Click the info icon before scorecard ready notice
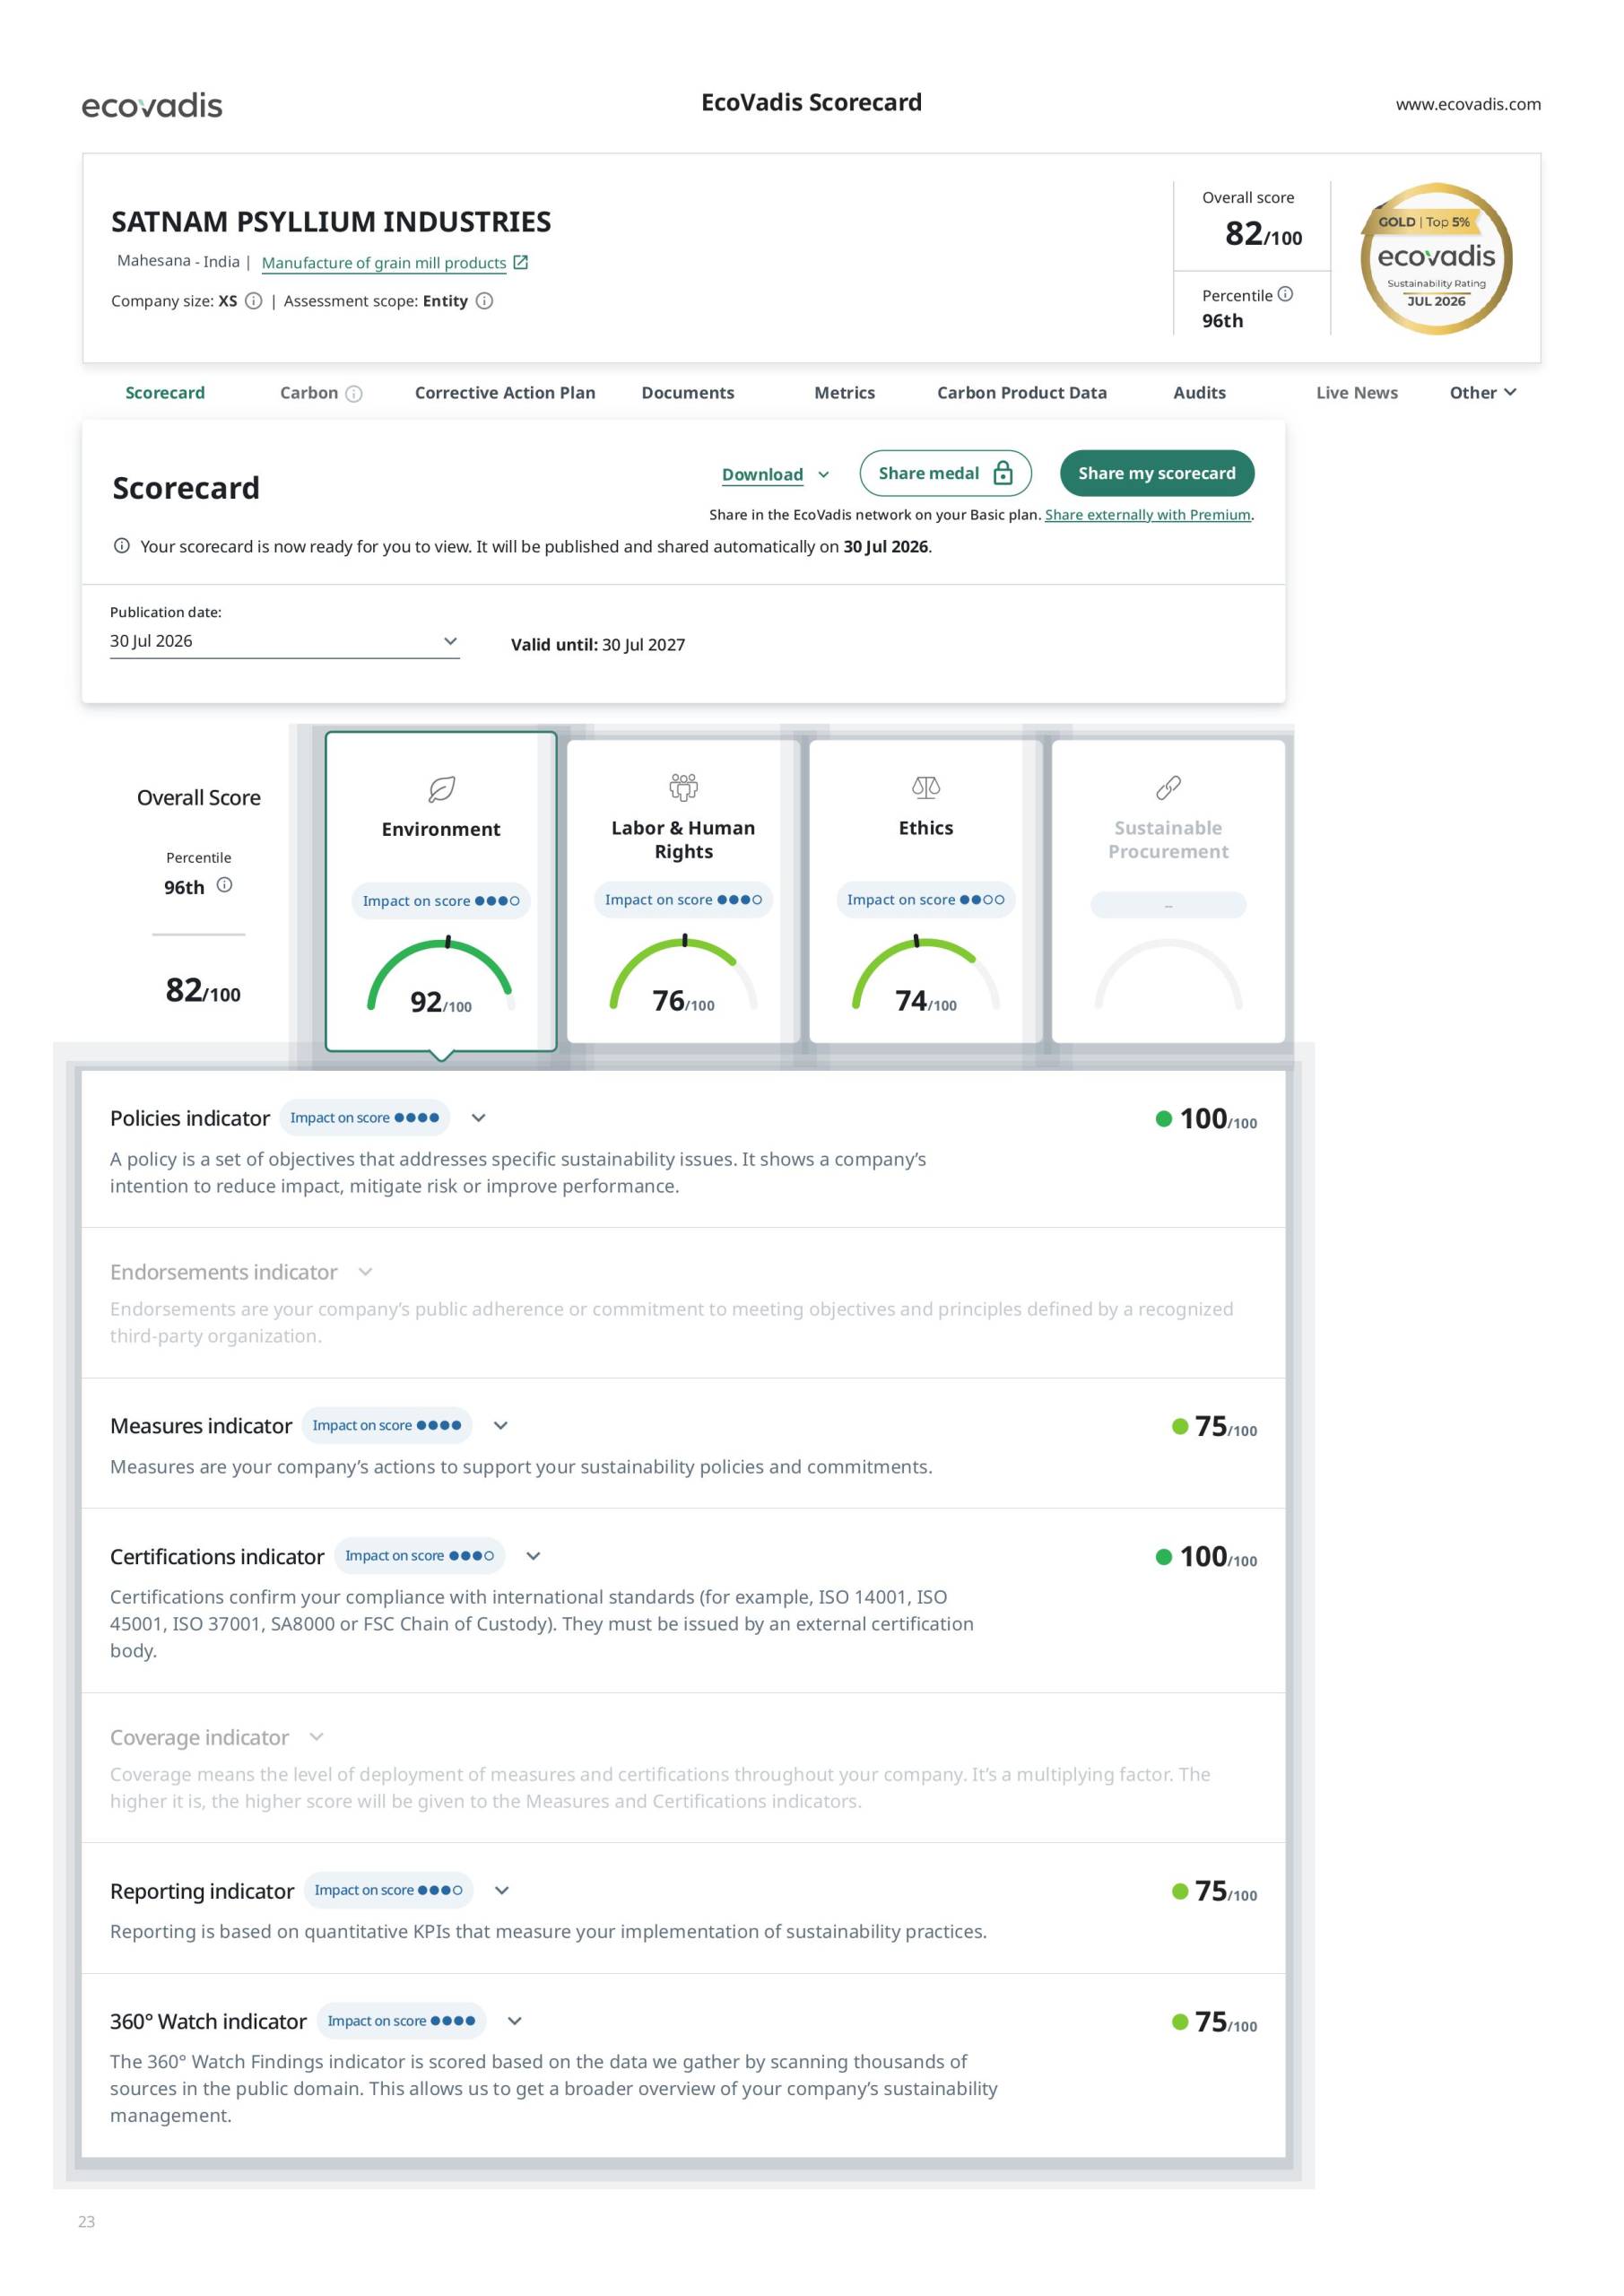 pos(122,546)
